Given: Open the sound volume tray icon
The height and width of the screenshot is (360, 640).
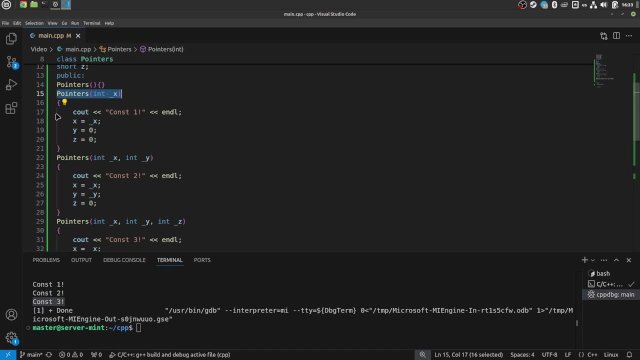Looking at the screenshot, I should click(x=604, y=5).
